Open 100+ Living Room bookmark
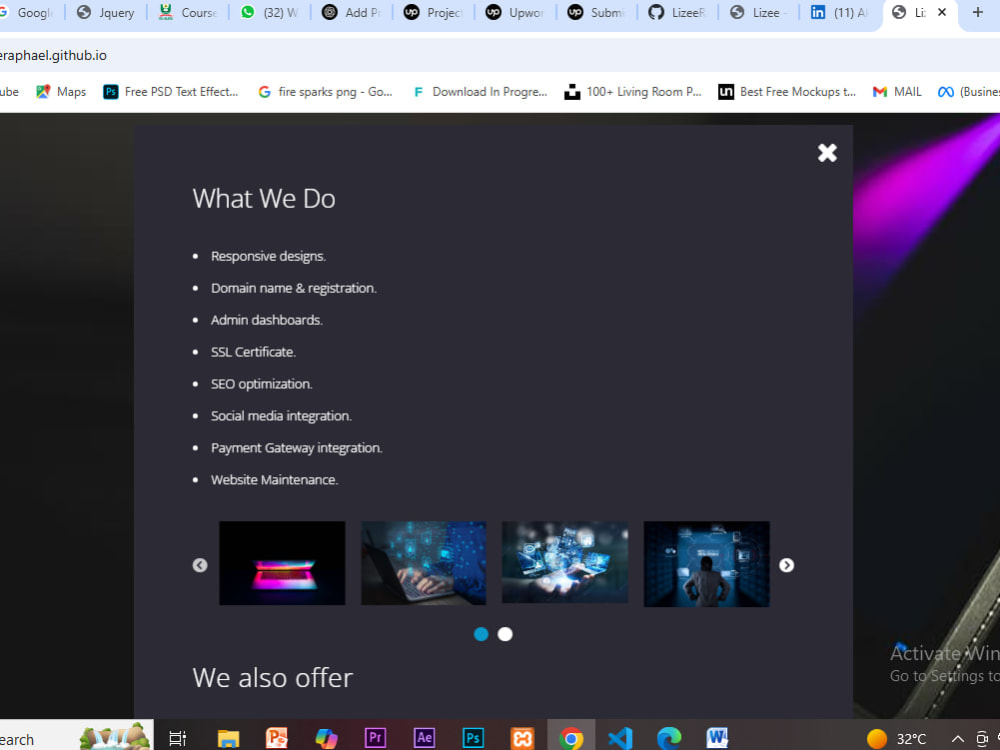Viewport: 1000px width, 750px height. coord(633,92)
